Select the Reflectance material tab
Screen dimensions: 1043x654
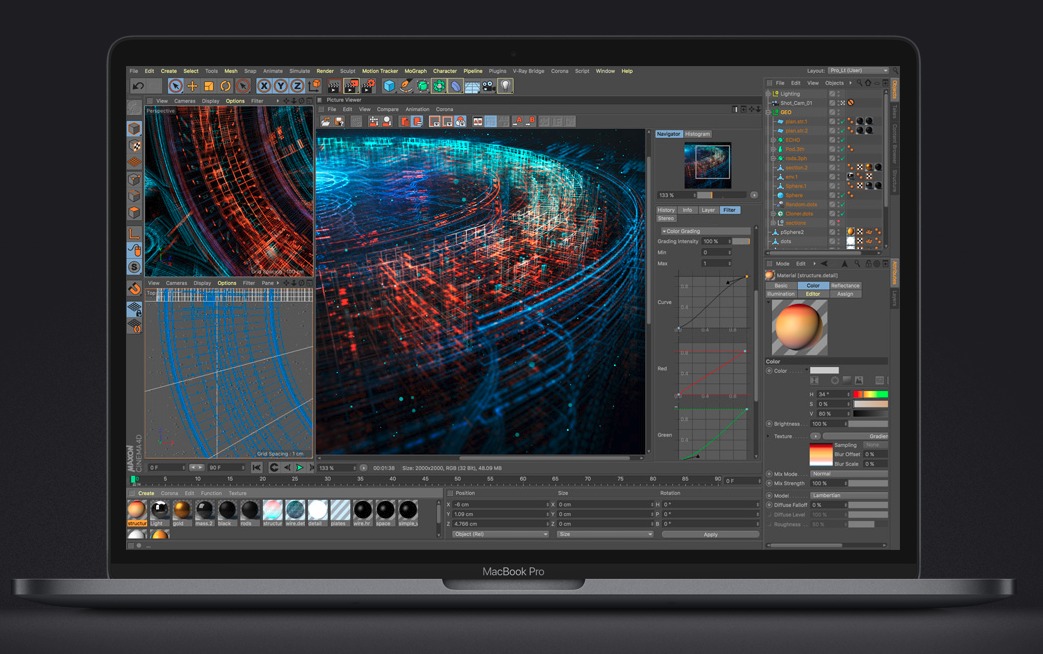[x=845, y=285]
